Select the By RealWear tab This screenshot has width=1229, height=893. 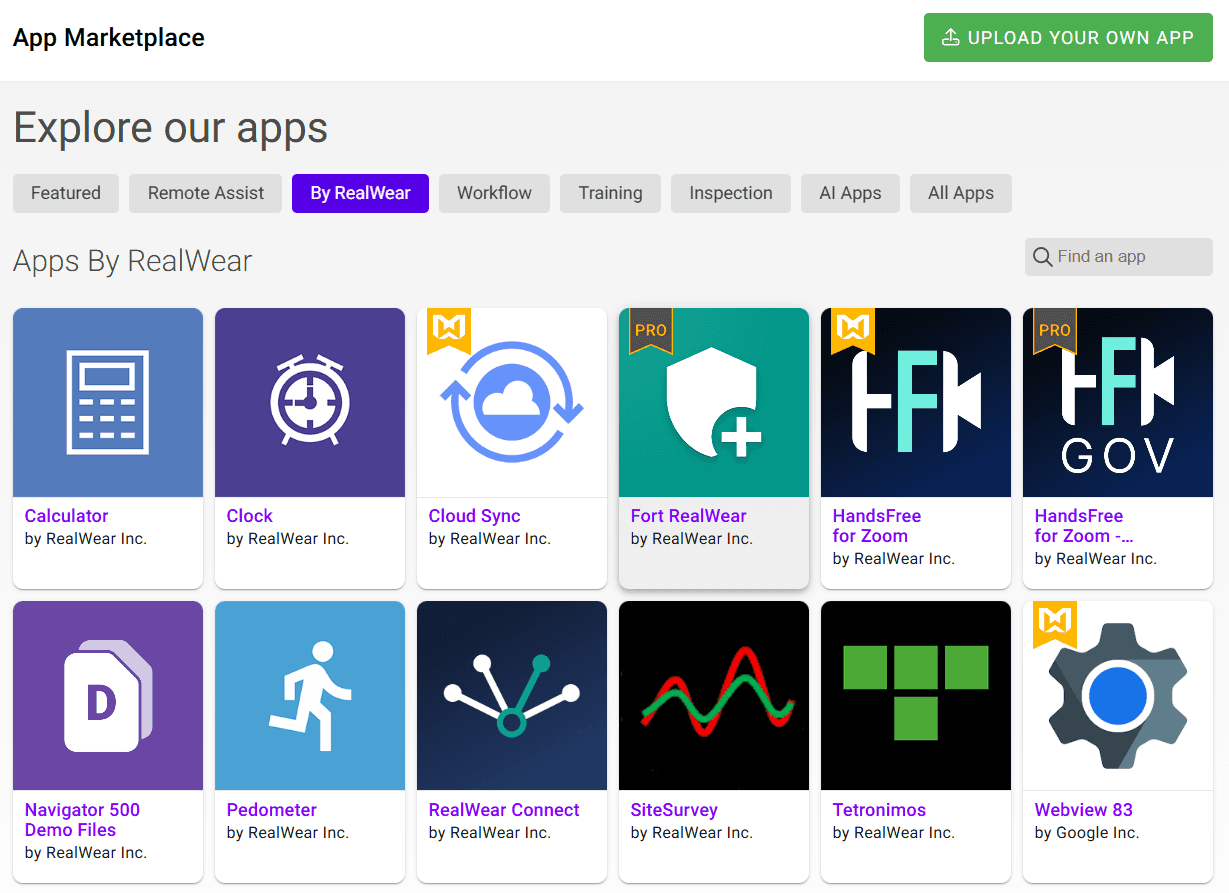click(360, 193)
